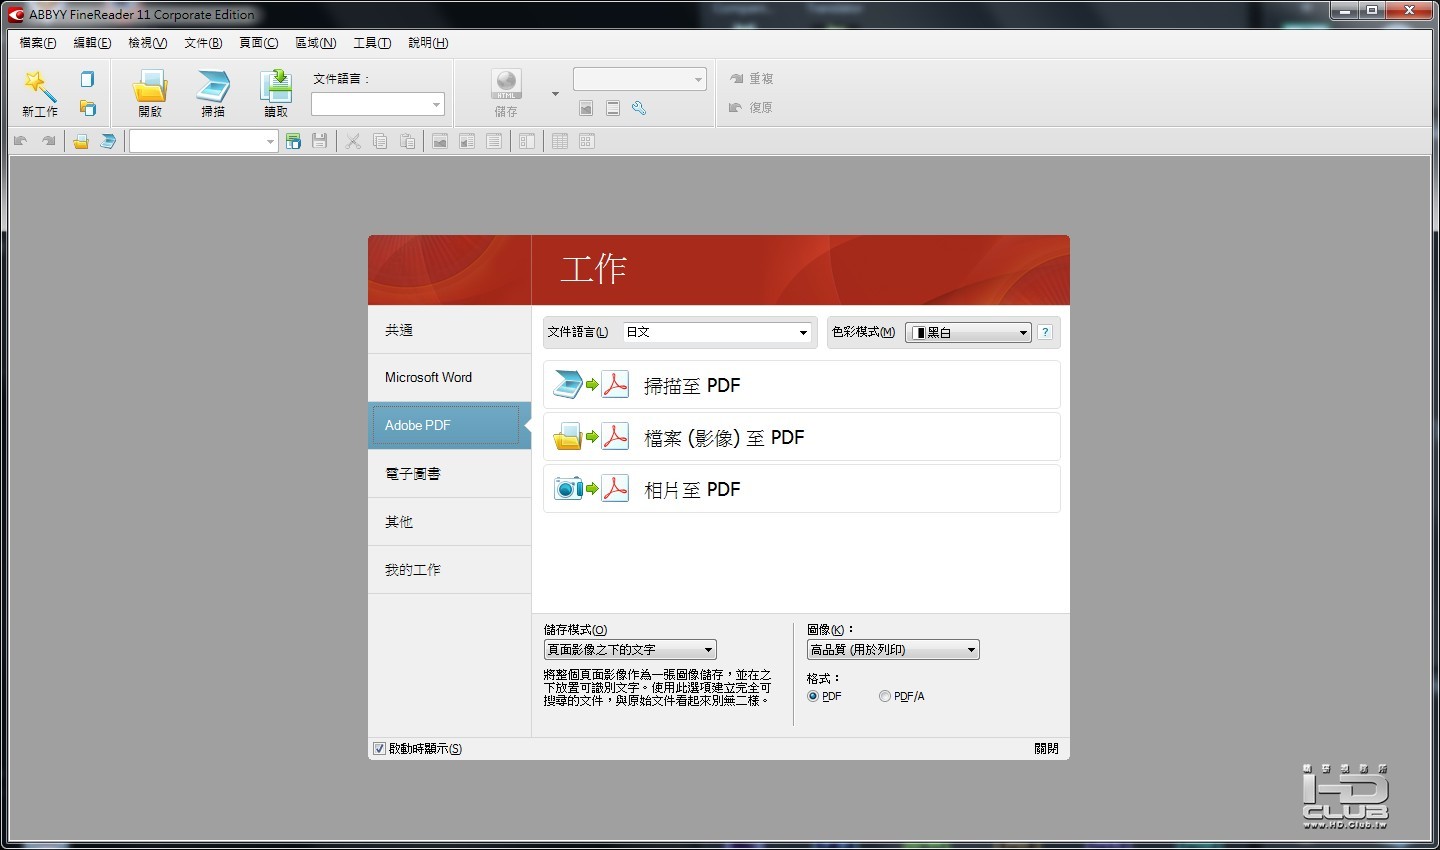Start the 相片至 PDF task

(x=801, y=489)
